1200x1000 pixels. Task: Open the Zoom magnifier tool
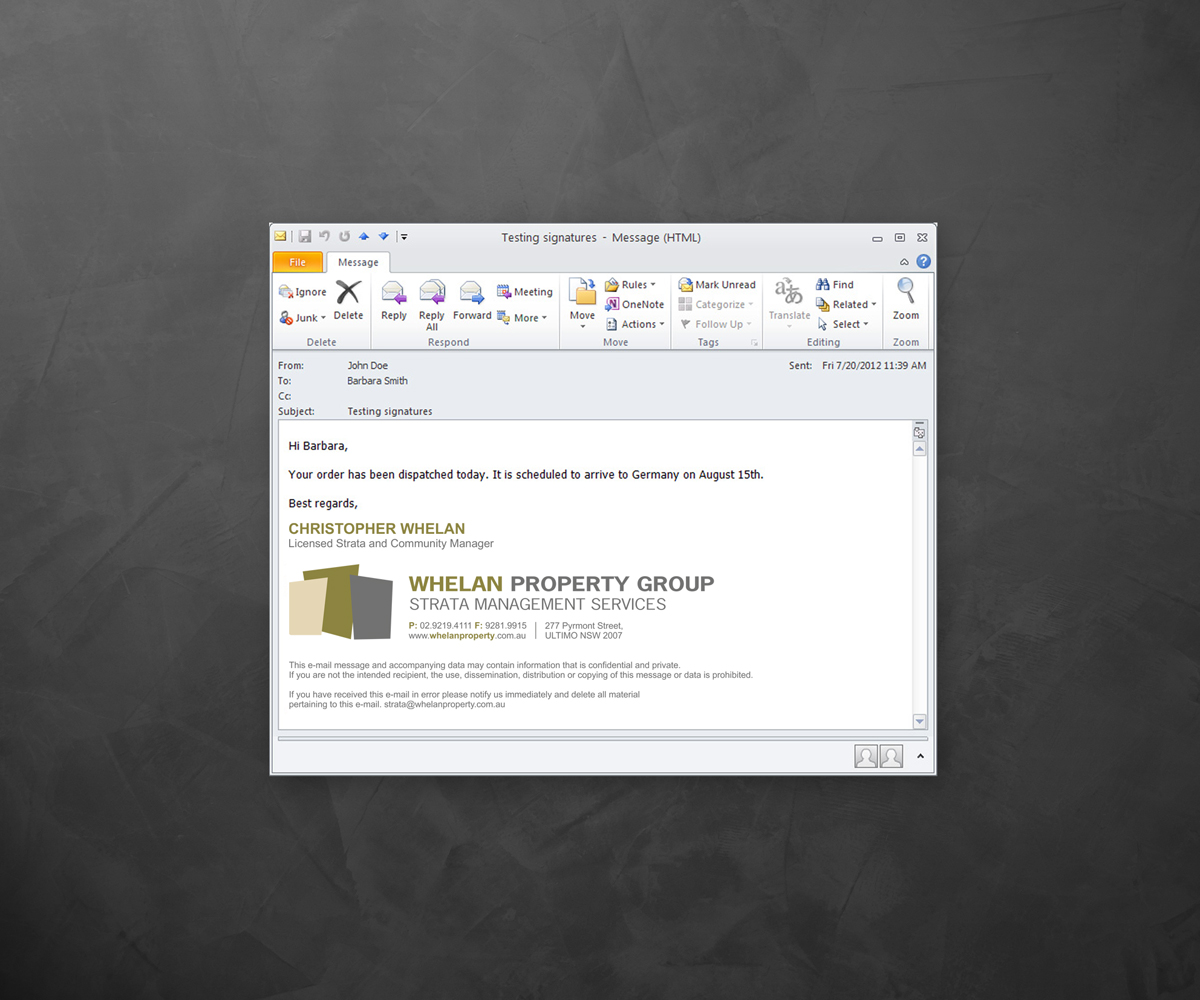[x=906, y=301]
